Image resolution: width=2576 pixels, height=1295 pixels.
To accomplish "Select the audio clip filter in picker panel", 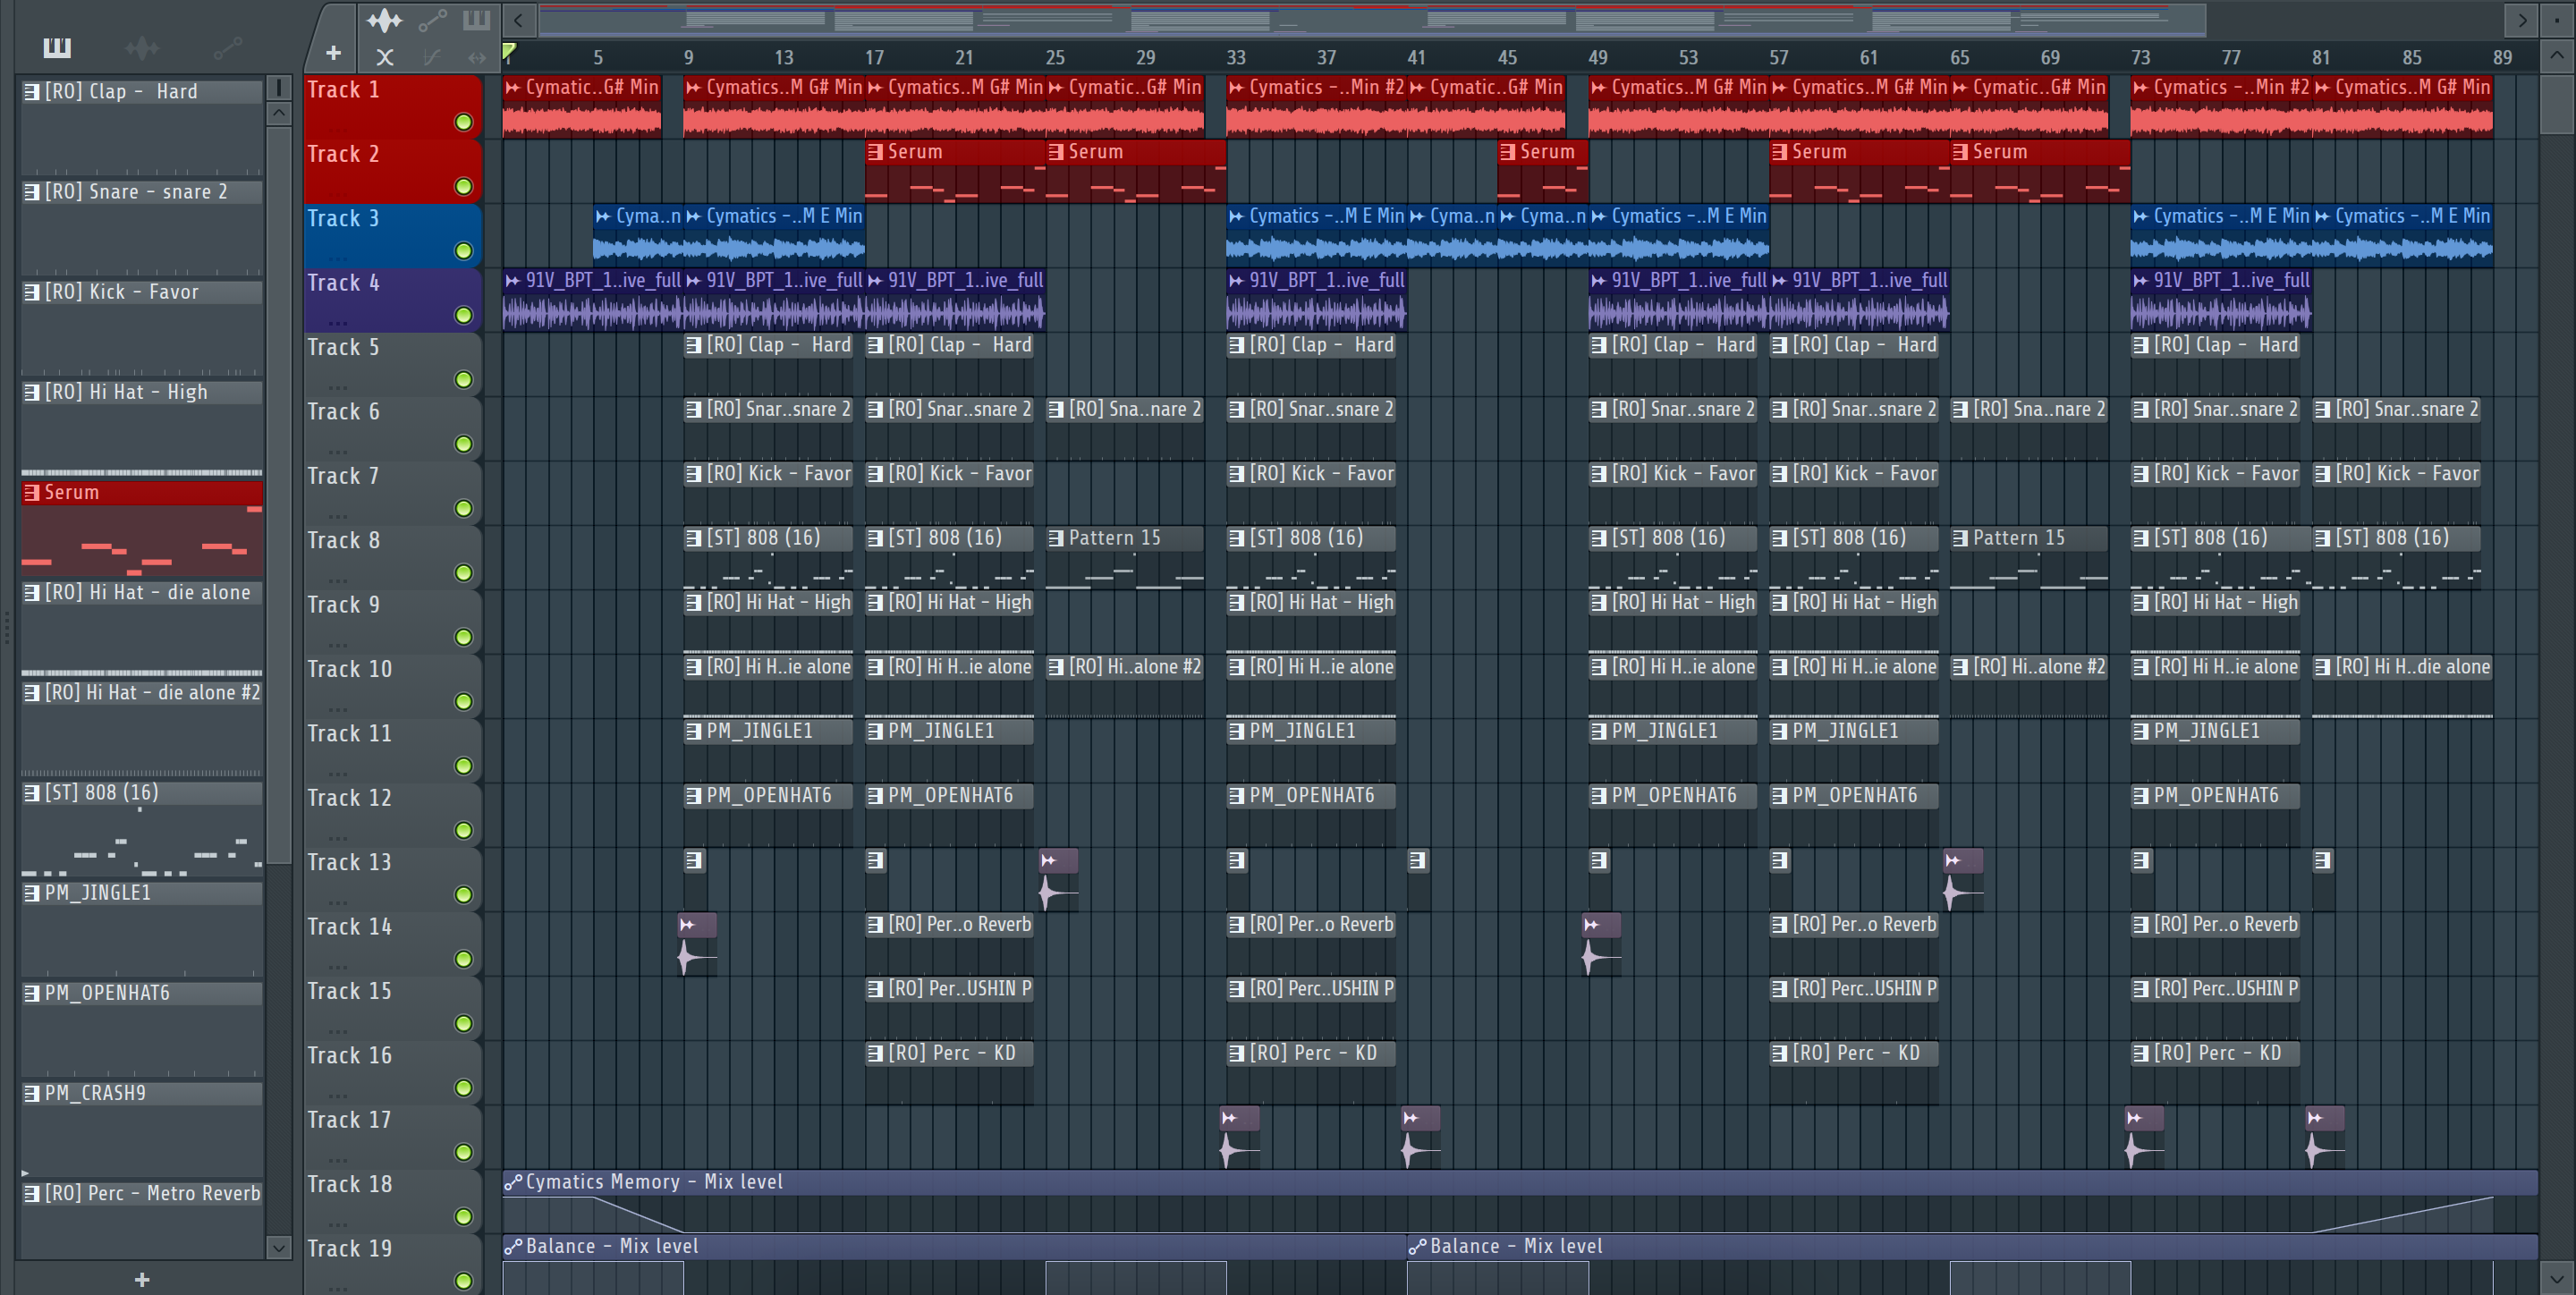I will click(x=142, y=47).
